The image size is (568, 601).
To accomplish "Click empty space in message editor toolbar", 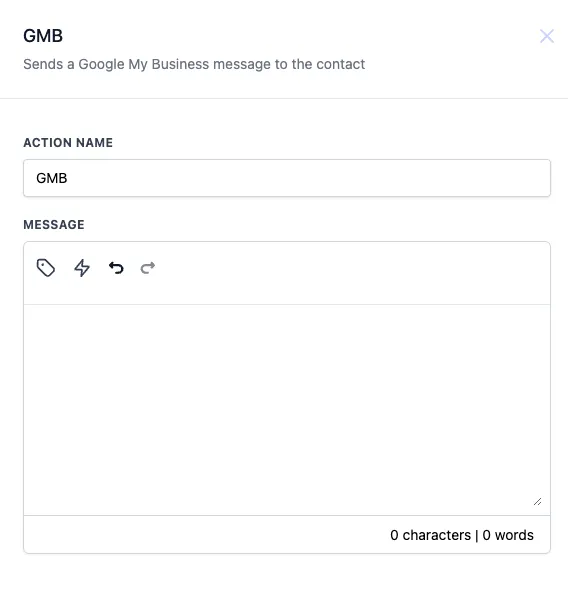I will 345,273.
